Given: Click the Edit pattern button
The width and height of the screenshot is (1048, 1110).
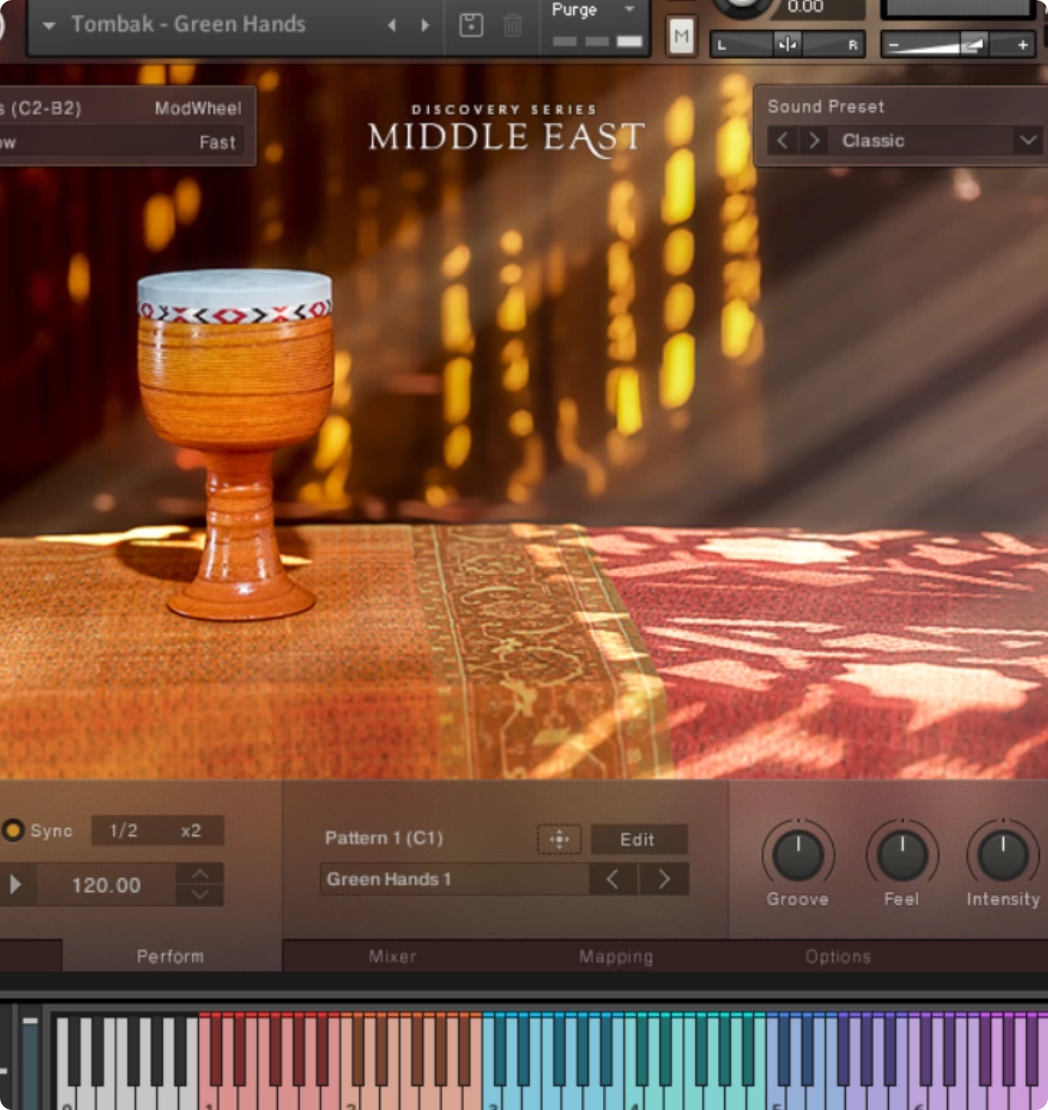Looking at the screenshot, I should [638, 840].
